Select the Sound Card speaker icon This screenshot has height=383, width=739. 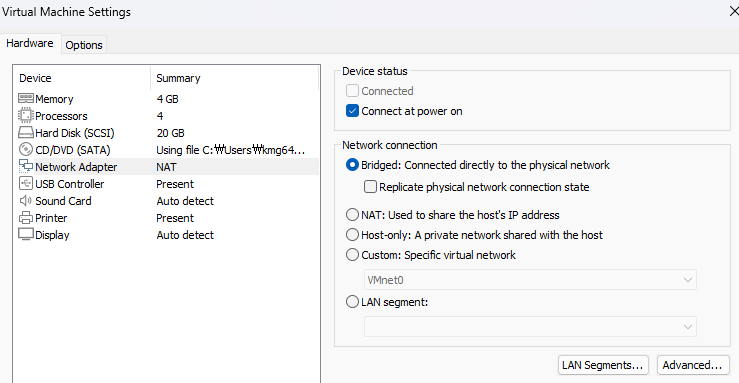click(26, 201)
